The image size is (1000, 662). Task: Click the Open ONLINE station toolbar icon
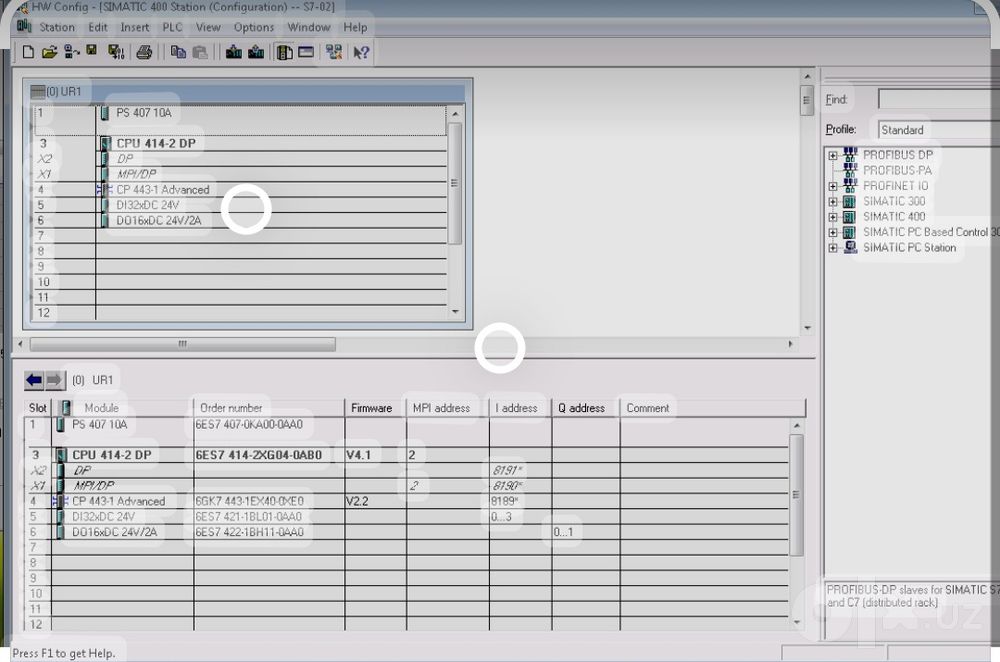tap(71, 52)
